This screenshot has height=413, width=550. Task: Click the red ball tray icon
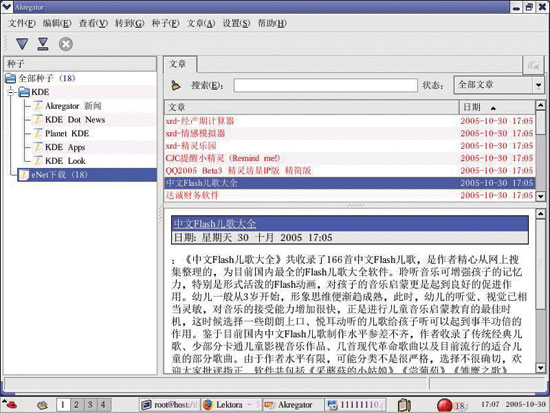[444, 405]
